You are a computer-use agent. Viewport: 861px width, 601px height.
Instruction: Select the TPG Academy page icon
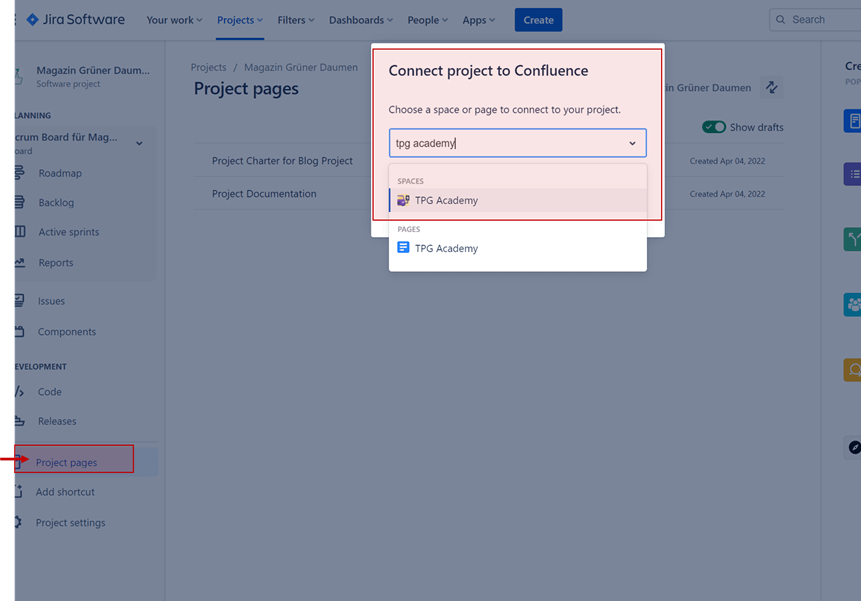pos(403,248)
